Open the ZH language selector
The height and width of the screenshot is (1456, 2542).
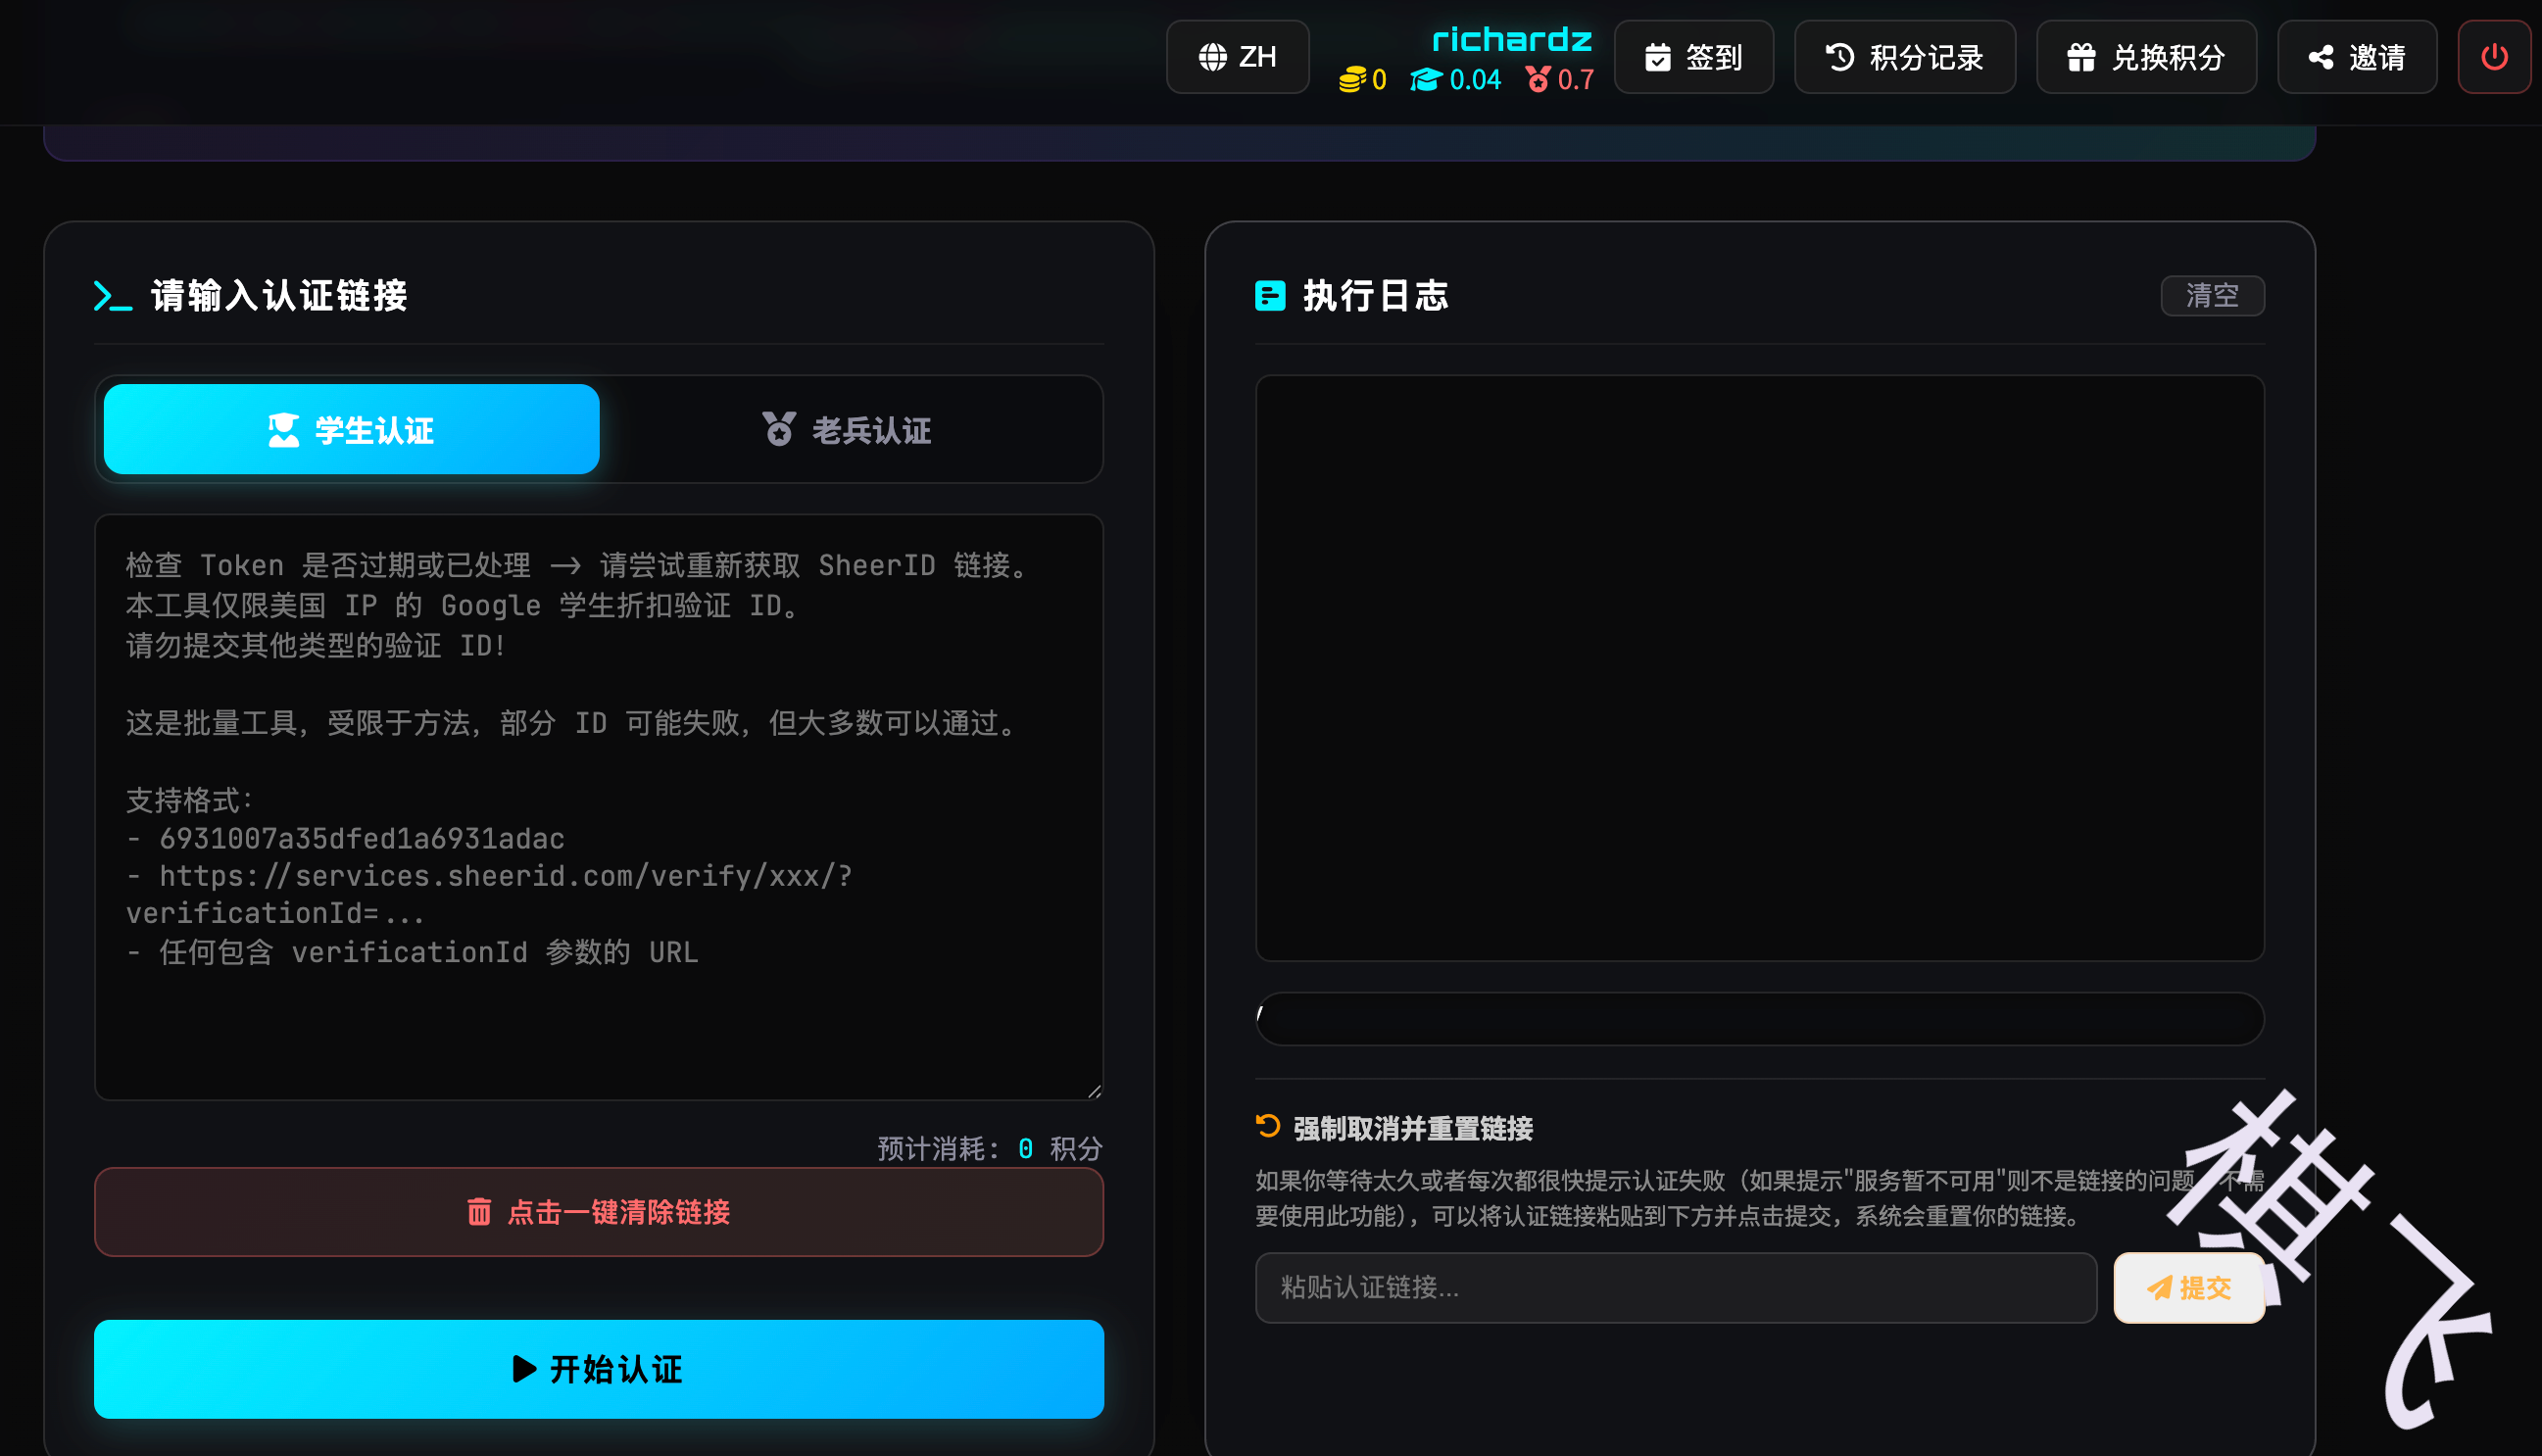point(1237,57)
